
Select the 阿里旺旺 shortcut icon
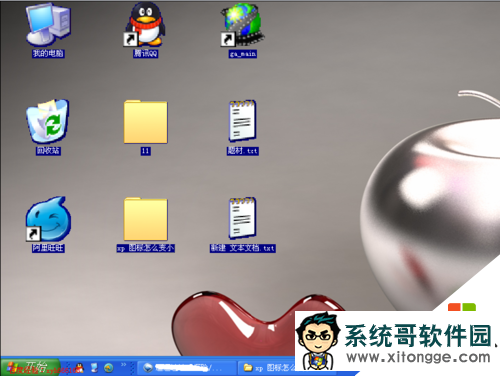click(x=48, y=219)
